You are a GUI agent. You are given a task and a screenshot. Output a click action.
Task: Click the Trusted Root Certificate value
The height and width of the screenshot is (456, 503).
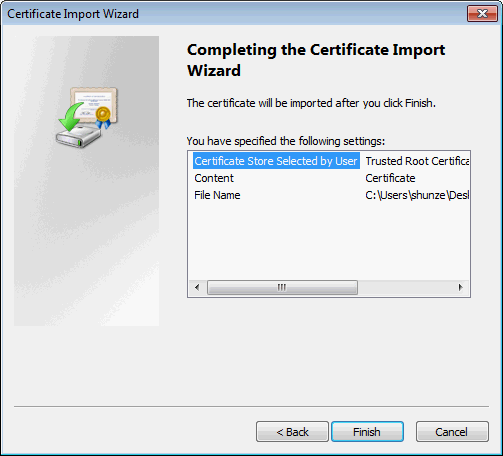(x=417, y=161)
